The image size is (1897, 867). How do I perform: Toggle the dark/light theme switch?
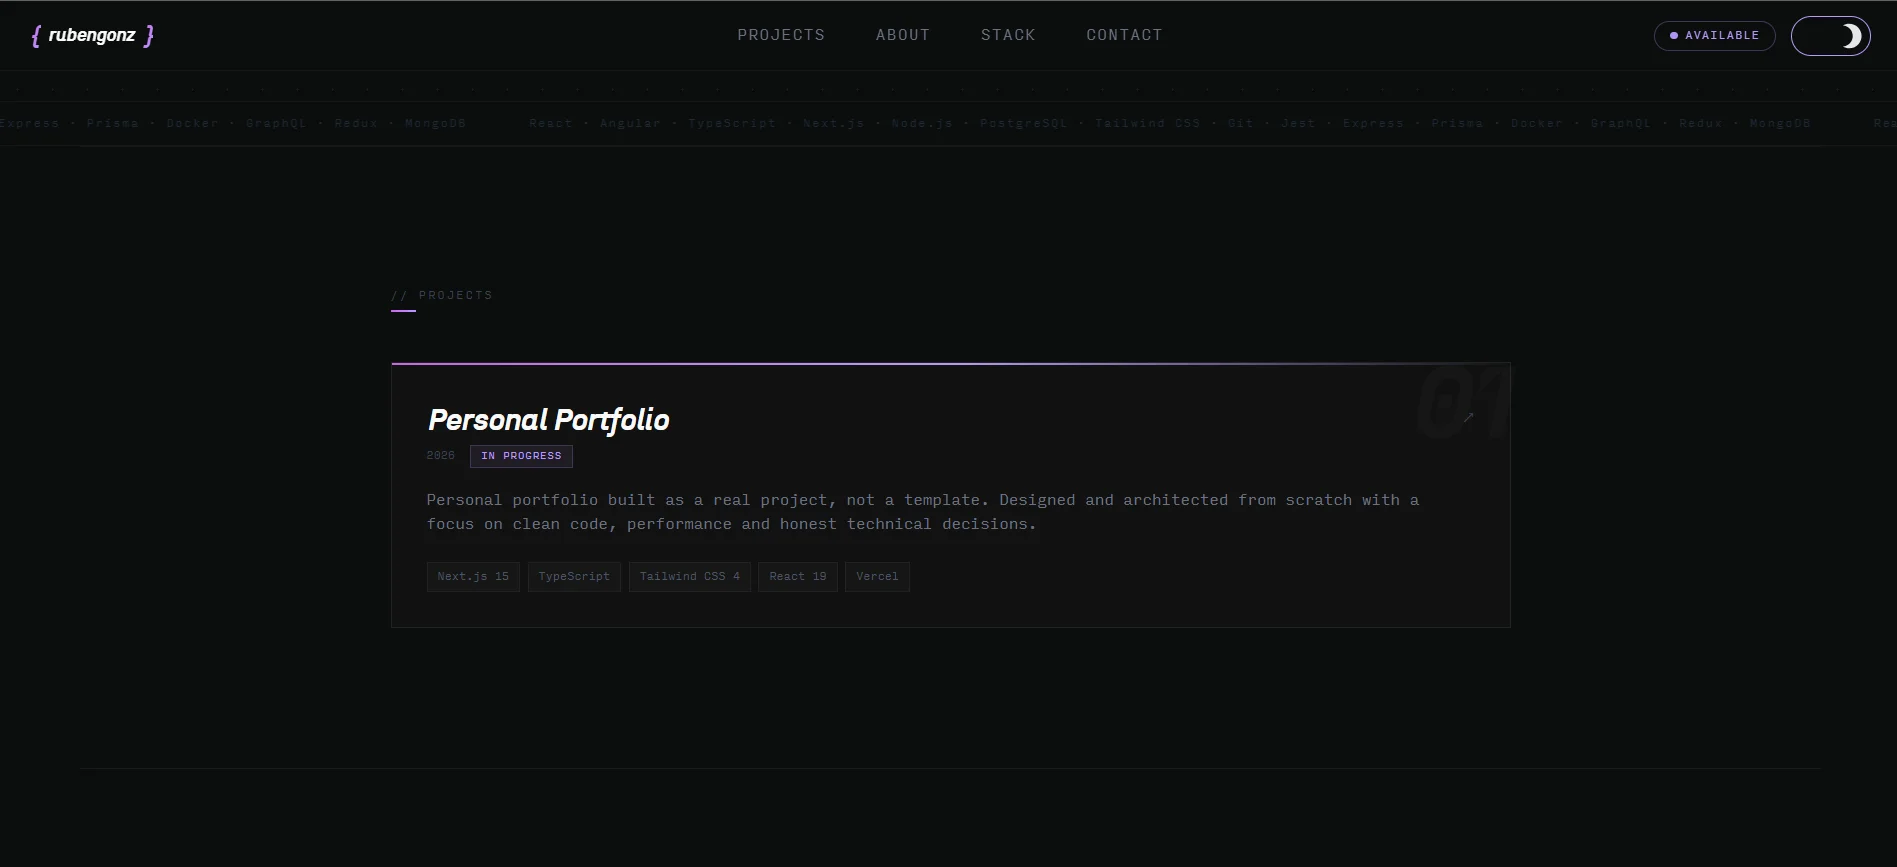(1830, 36)
